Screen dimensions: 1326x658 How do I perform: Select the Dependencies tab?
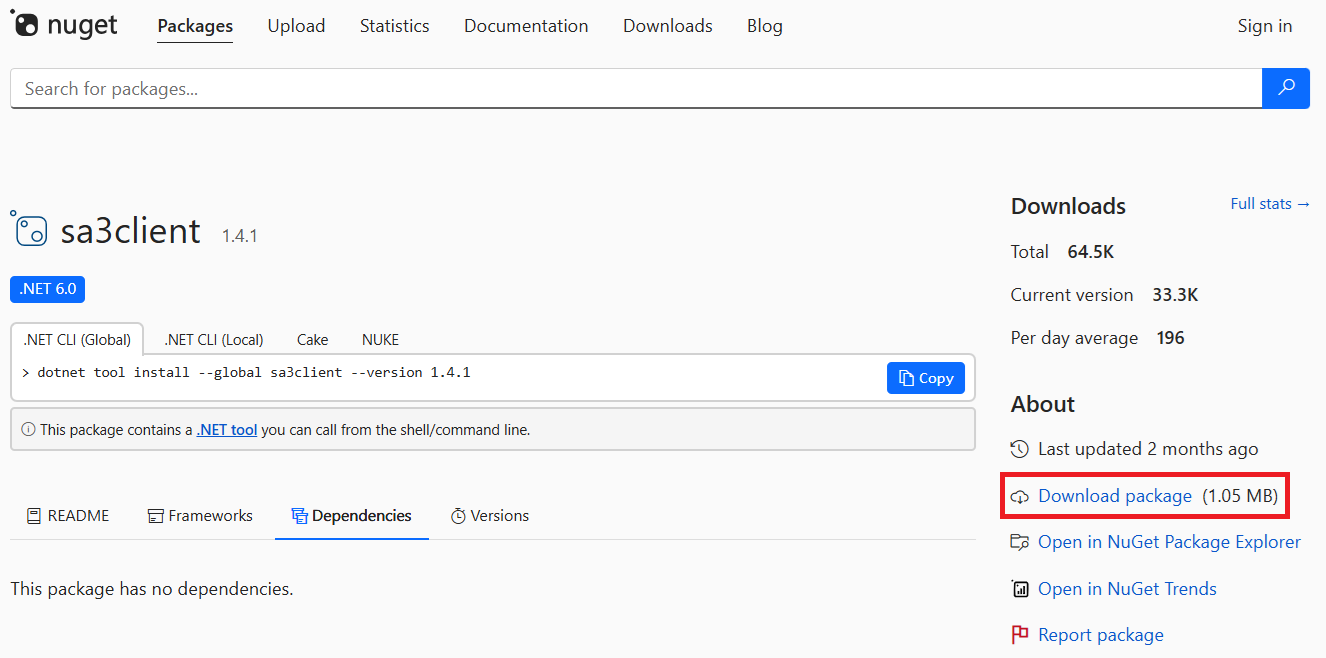pos(352,516)
